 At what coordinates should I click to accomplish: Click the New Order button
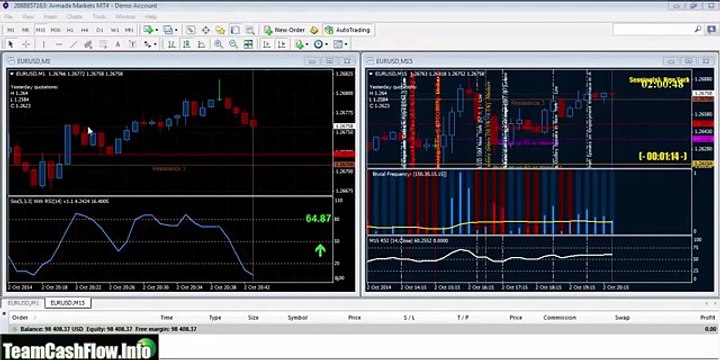(284, 30)
